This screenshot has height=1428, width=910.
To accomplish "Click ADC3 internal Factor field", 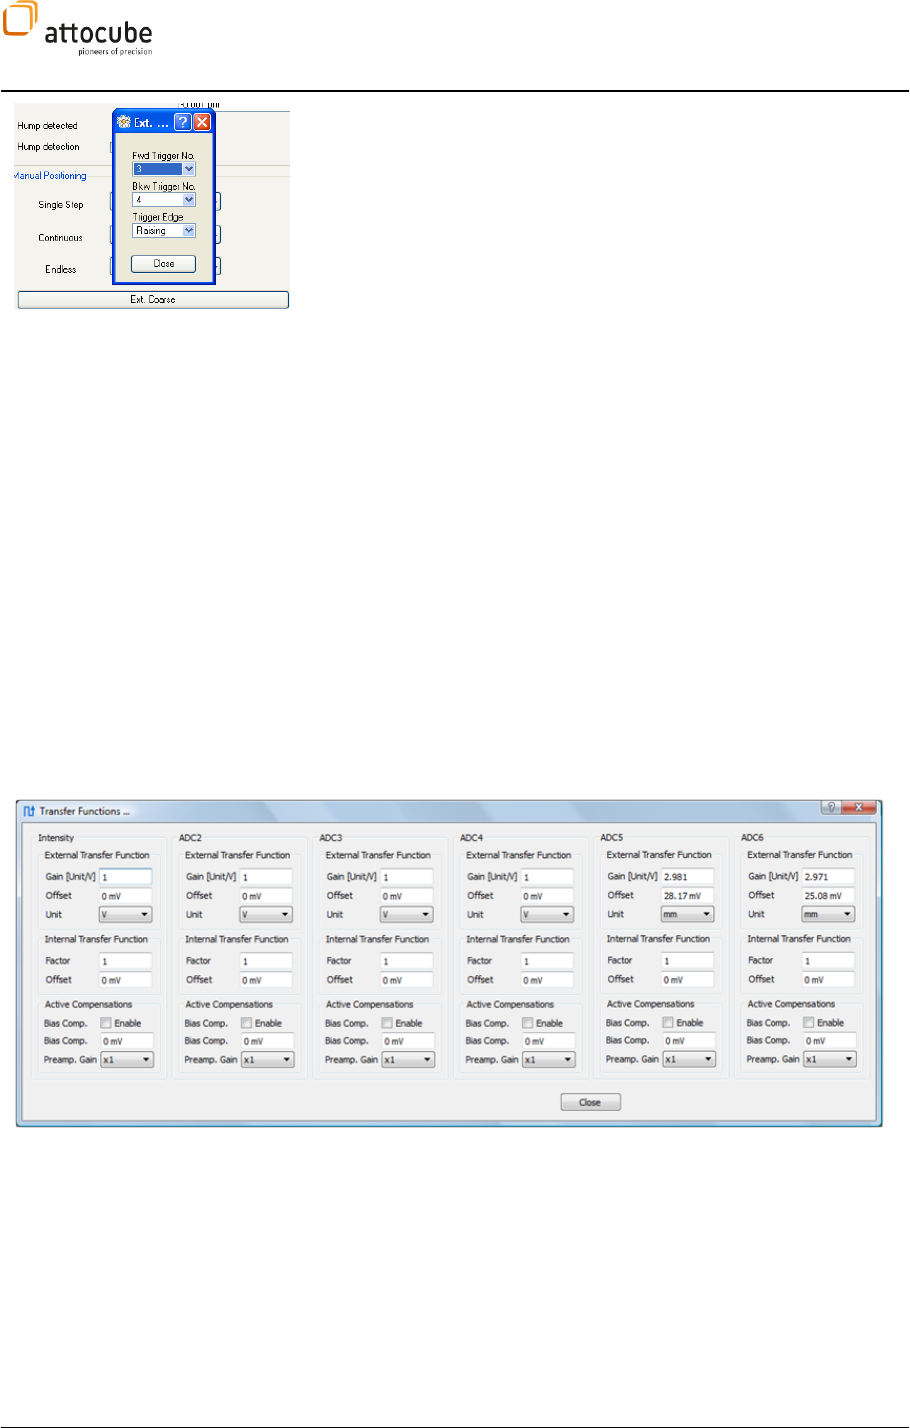I will (x=406, y=960).
